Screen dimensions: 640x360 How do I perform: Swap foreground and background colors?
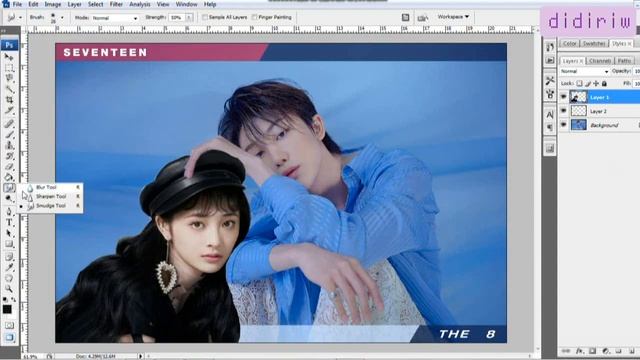pos(13,300)
